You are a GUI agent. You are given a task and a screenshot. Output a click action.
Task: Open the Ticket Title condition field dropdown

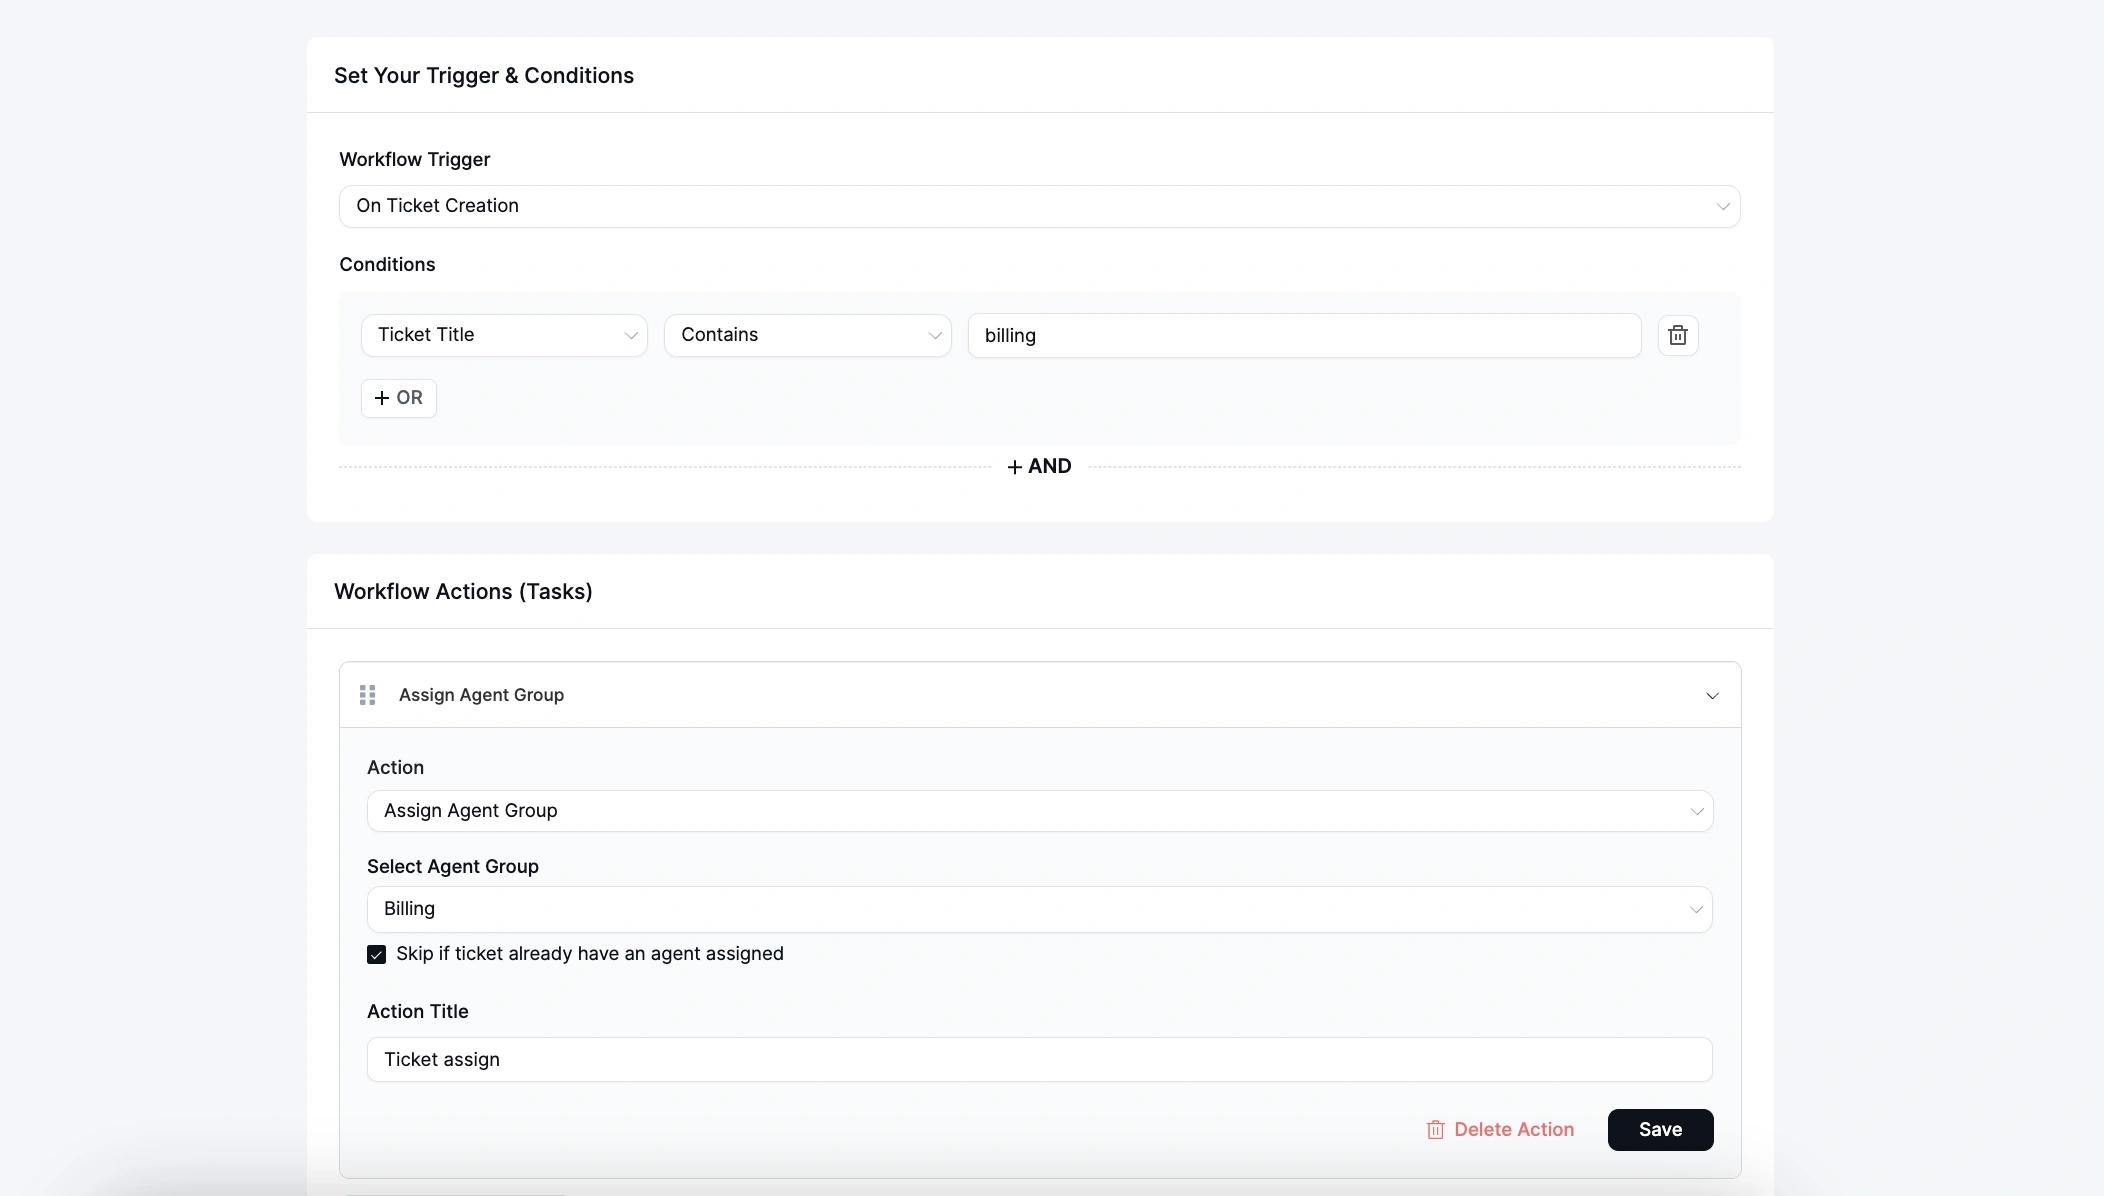click(504, 335)
